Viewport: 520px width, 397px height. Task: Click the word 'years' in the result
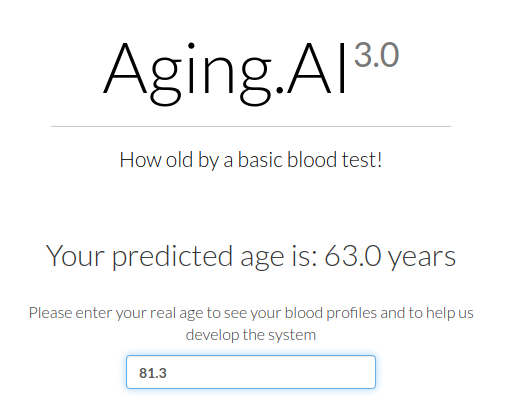(422, 258)
